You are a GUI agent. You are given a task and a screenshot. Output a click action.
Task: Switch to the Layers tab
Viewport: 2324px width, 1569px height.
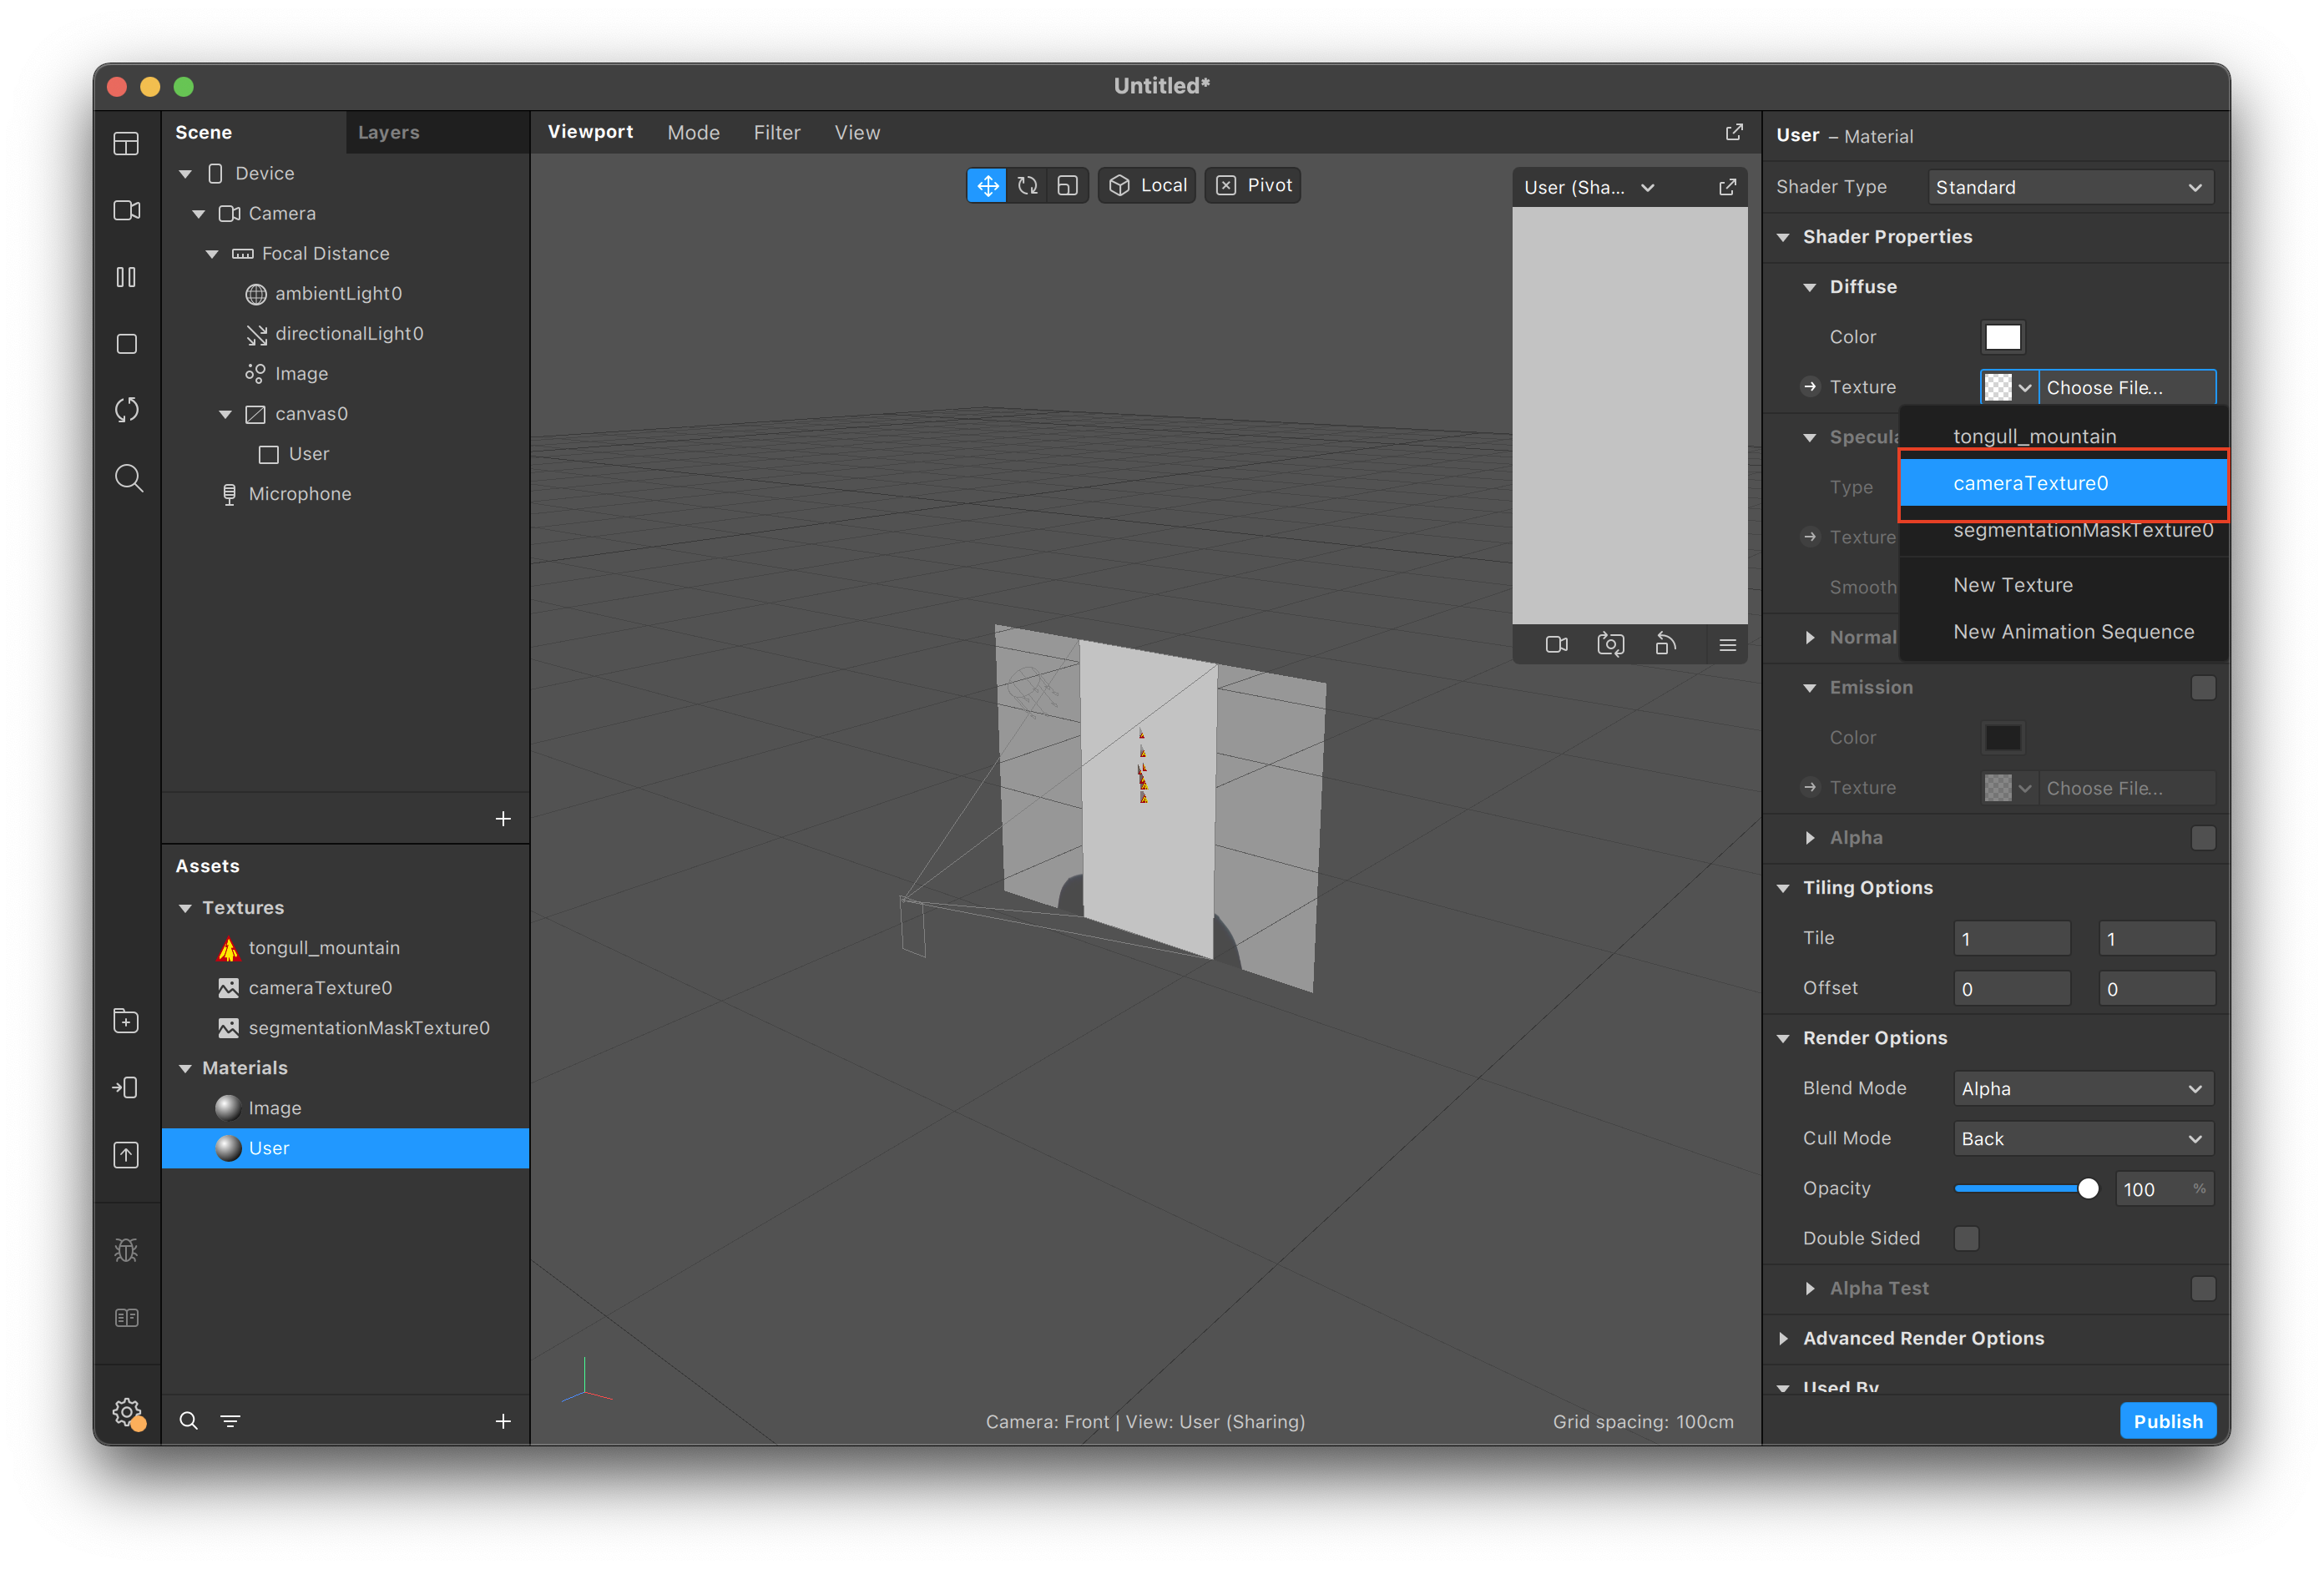tap(388, 133)
